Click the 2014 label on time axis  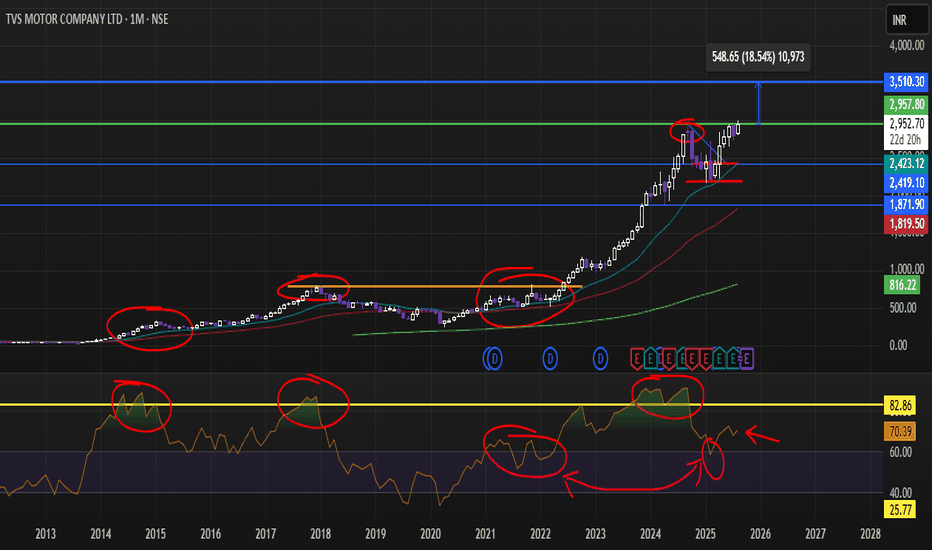point(100,534)
